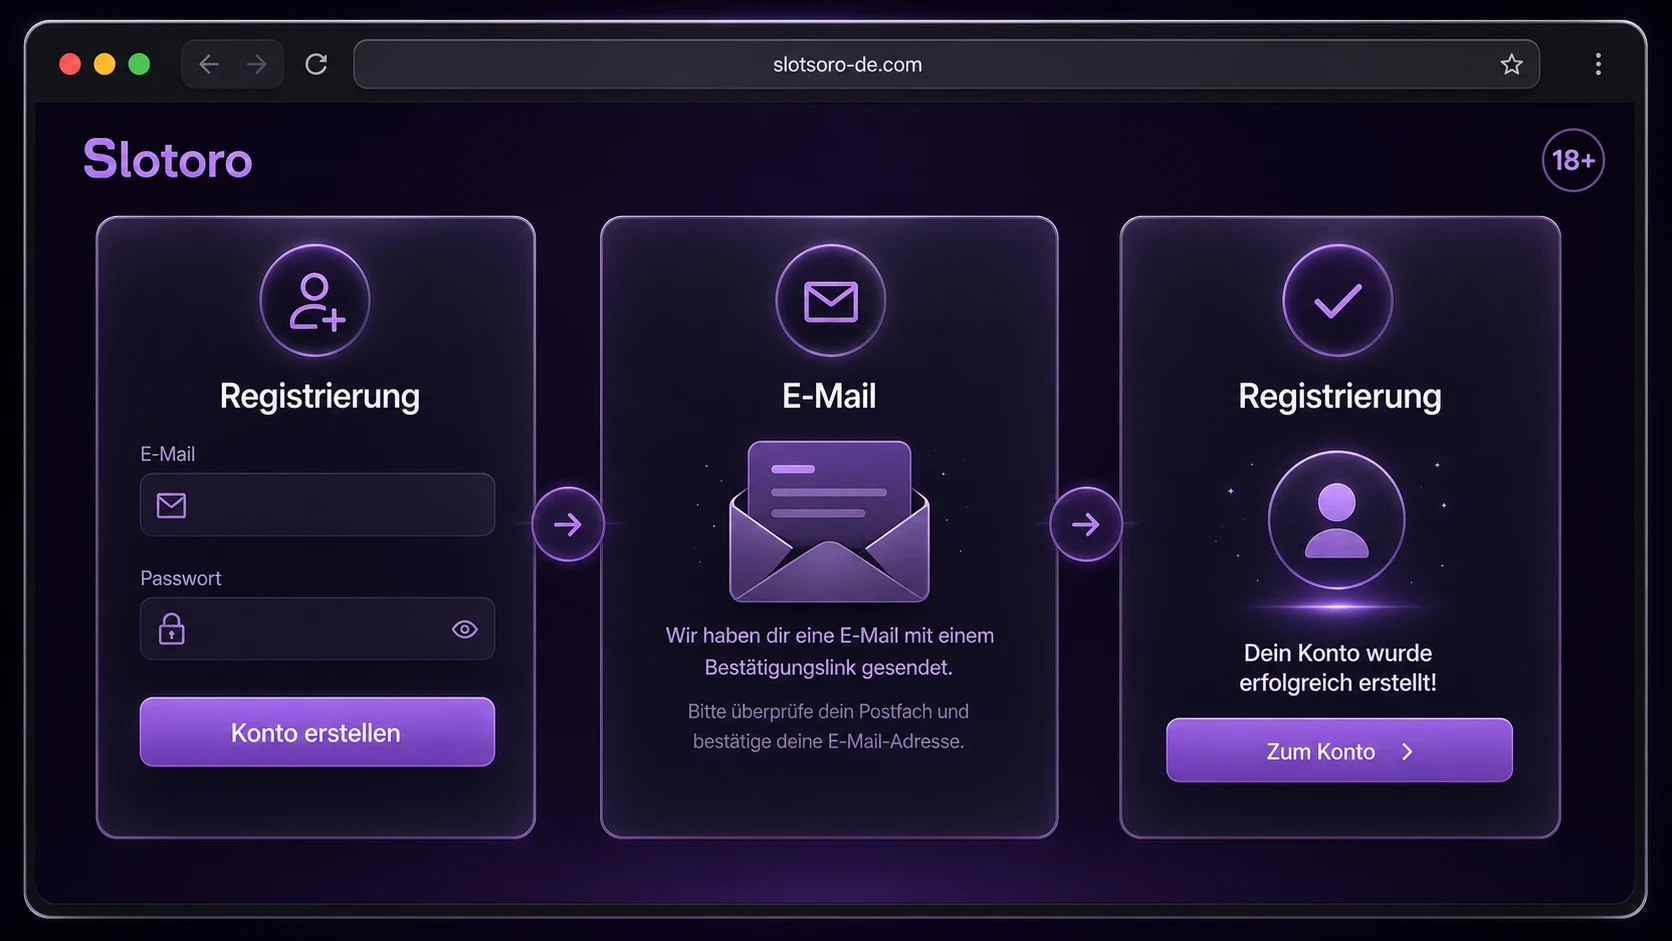Click the checkmark icon on the success card
Image resolution: width=1672 pixels, height=941 pixels.
1338,300
